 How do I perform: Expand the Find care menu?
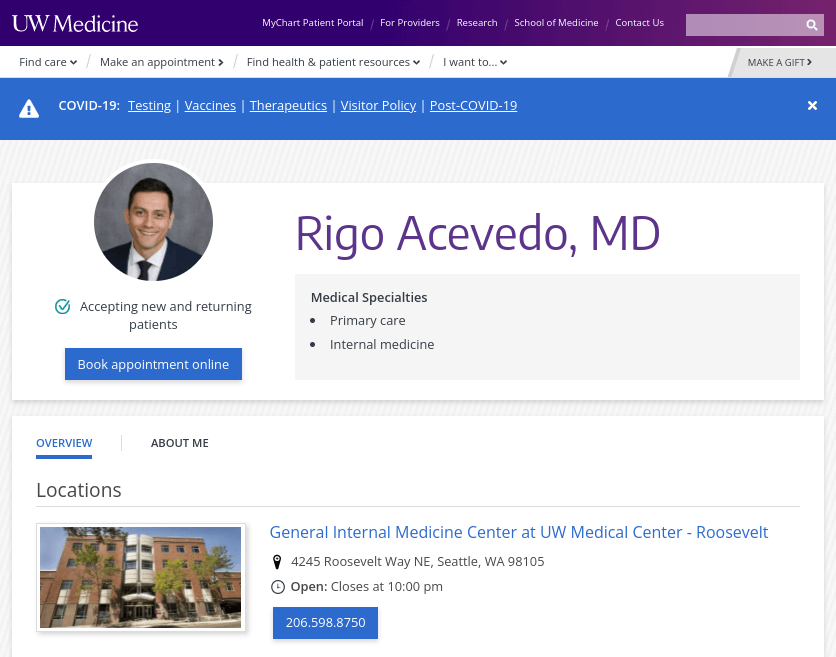(x=48, y=62)
